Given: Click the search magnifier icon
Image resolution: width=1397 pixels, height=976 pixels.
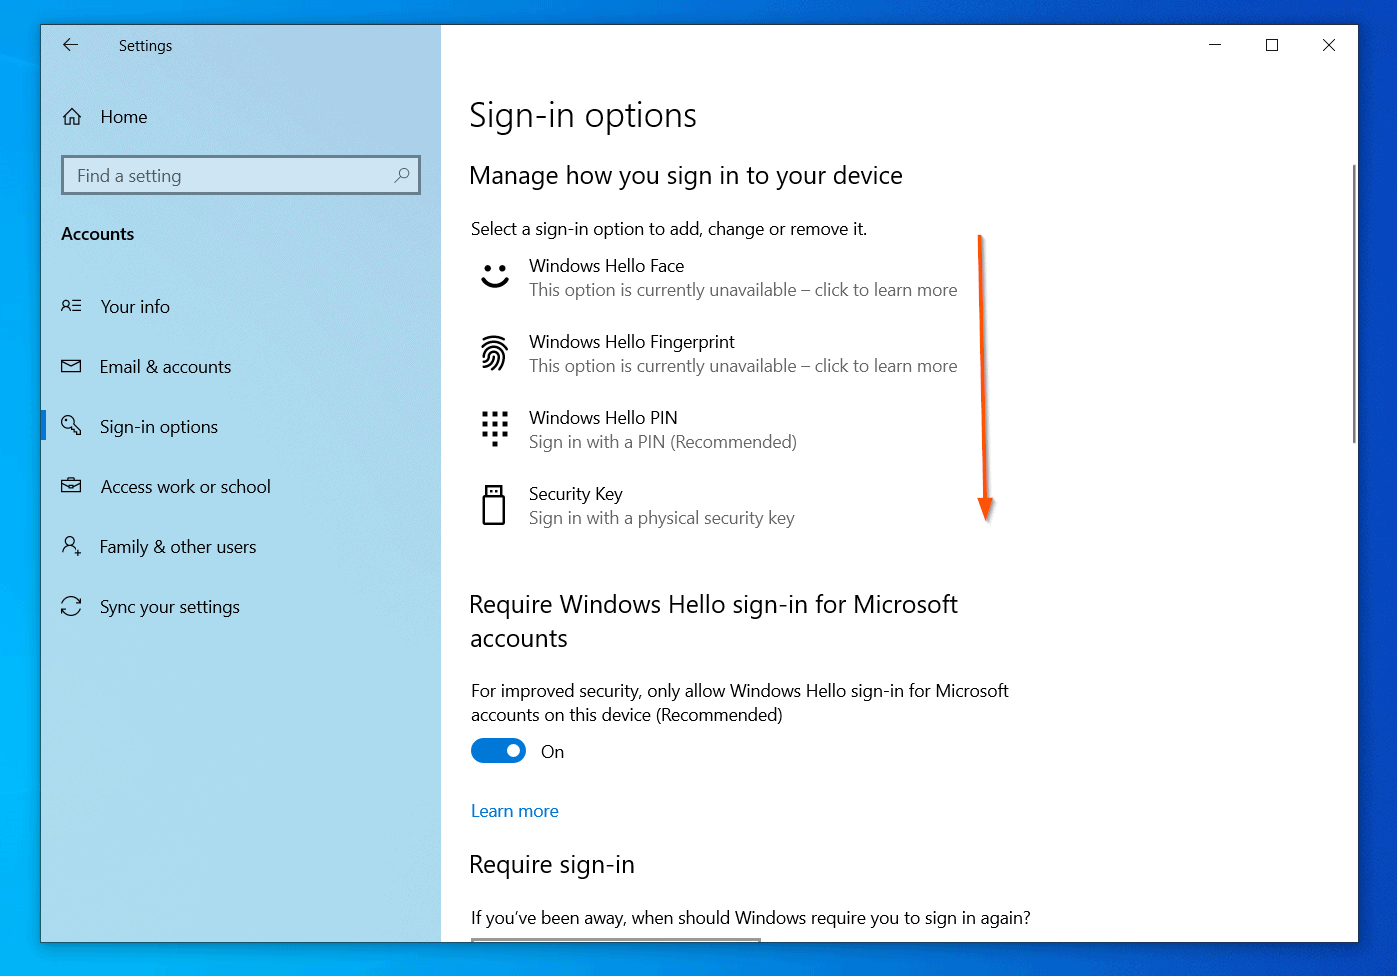Looking at the screenshot, I should click(x=402, y=175).
